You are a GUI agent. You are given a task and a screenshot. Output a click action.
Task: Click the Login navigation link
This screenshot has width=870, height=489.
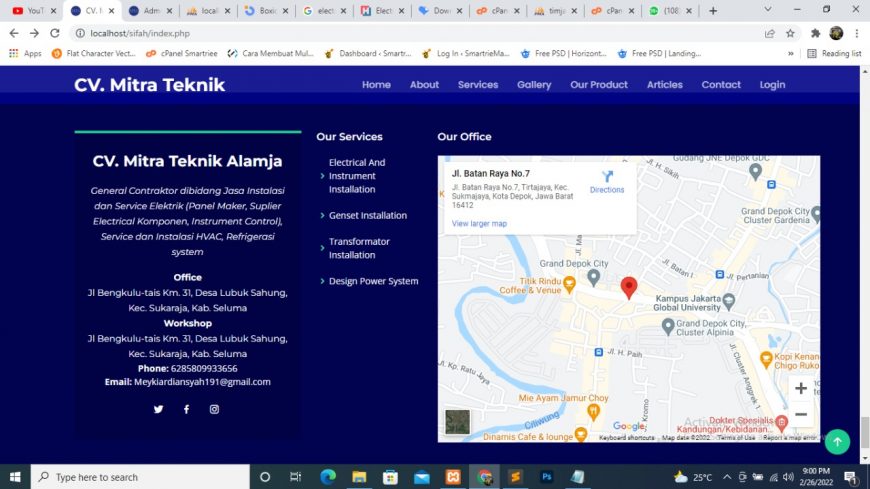[772, 85]
